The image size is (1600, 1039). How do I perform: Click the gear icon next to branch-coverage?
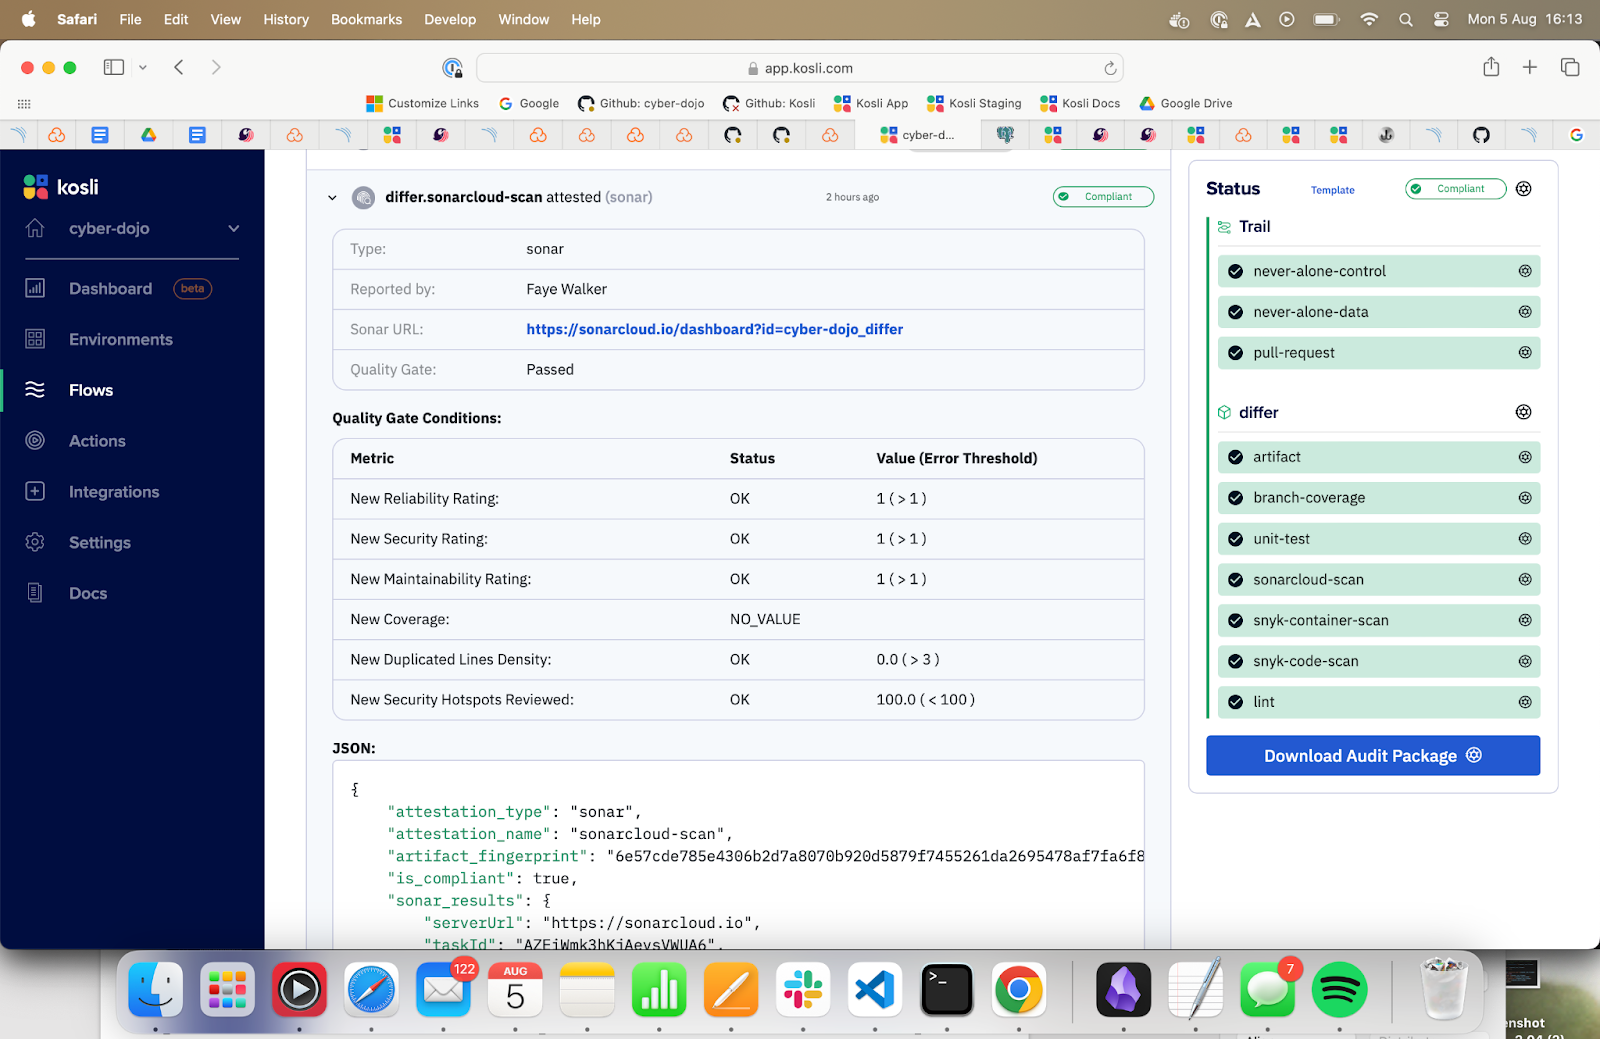(1525, 498)
